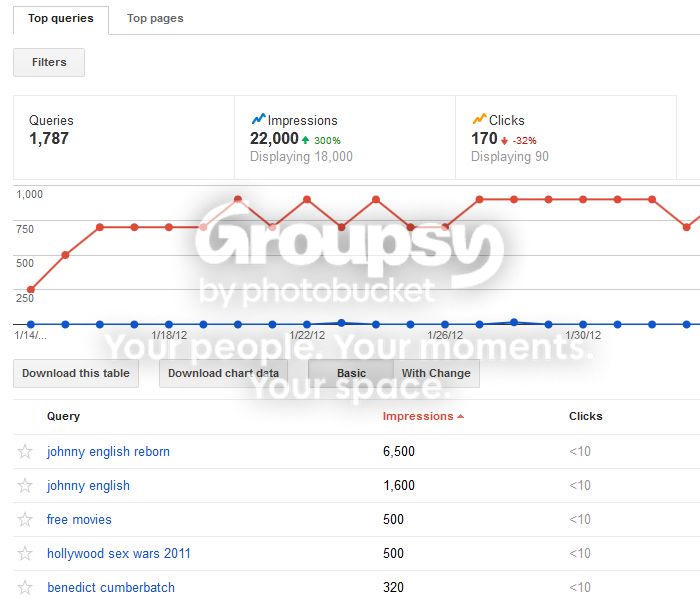The height and width of the screenshot is (600, 700).
Task: Select the blue clicks point above 1/18/12
Action: pyautogui.click(x=169, y=325)
